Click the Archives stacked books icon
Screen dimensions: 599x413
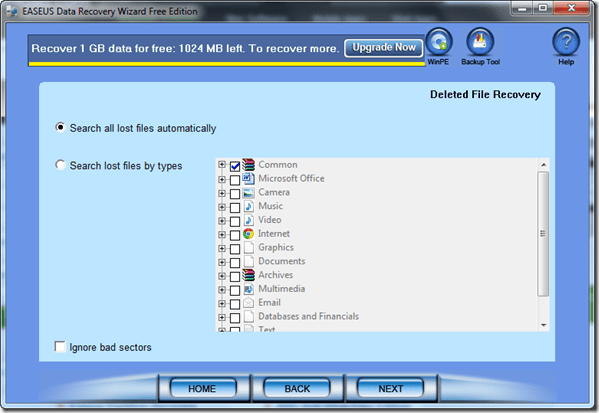click(x=248, y=275)
